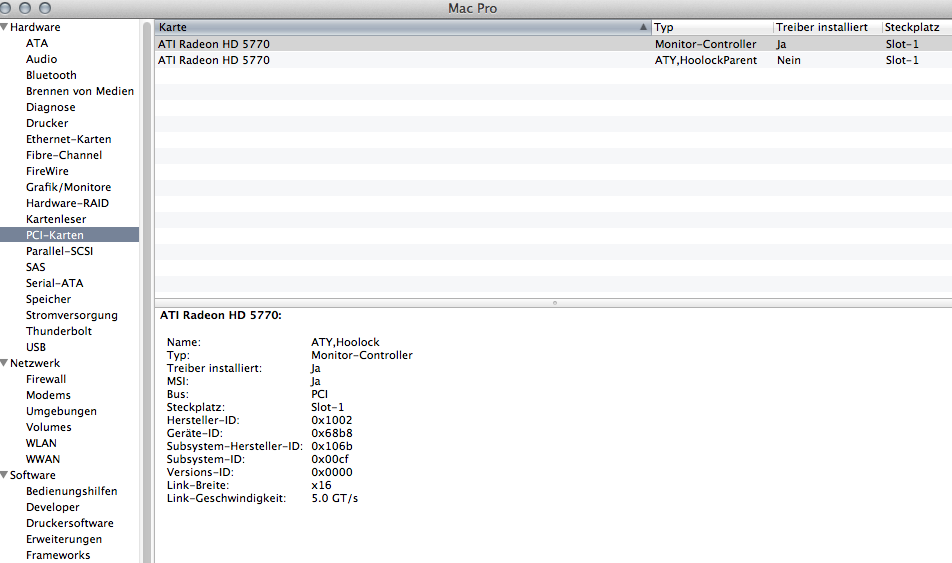The image size is (952, 563).
Task: Open Hardware-RAID entry
Action: (67, 203)
